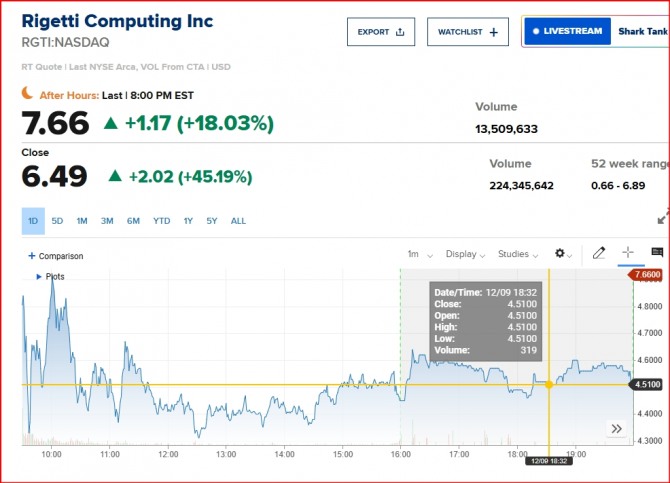670x483 pixels.
Task: Show the ALL time range
Action: coord(238,221)
